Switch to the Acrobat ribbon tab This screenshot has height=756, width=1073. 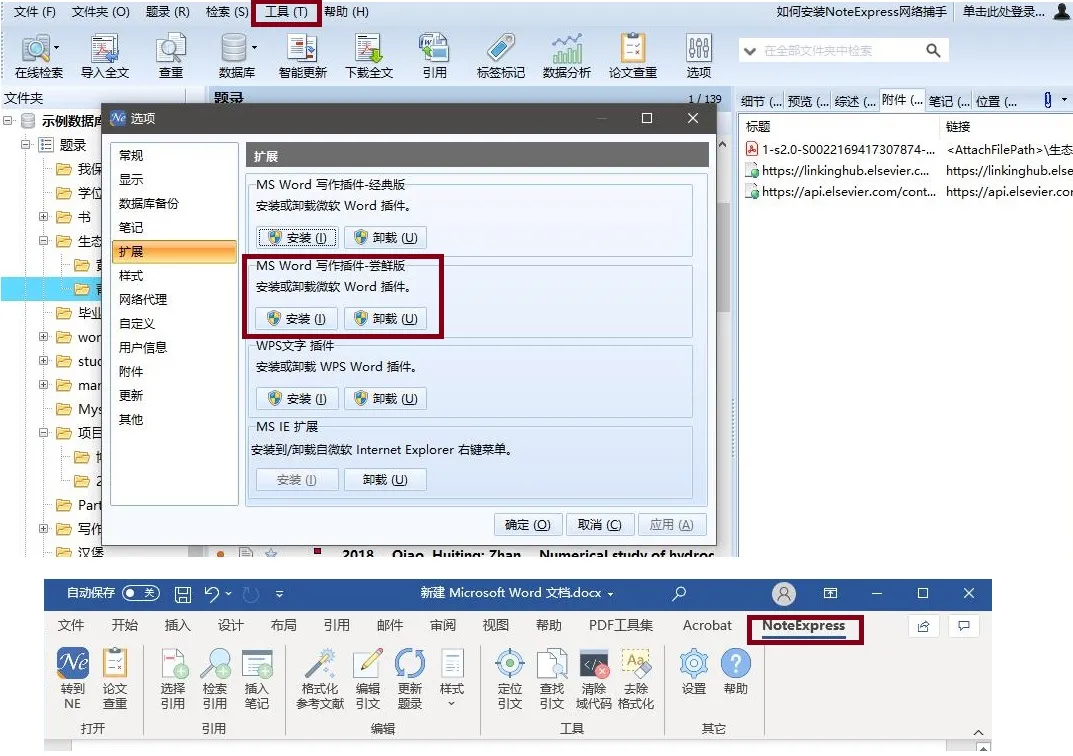[707, 625]
